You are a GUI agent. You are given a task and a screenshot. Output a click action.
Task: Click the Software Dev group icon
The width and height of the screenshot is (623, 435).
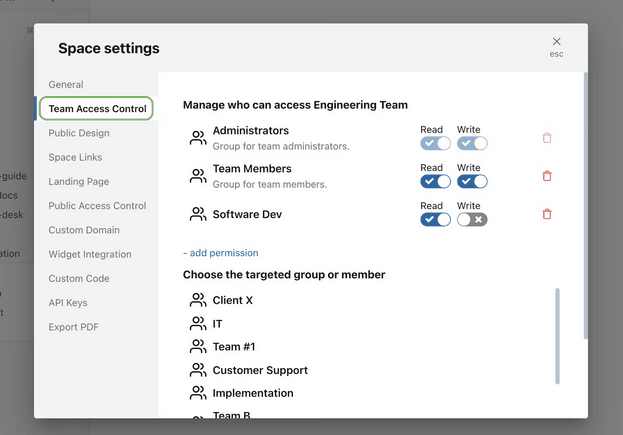[198, 214]
